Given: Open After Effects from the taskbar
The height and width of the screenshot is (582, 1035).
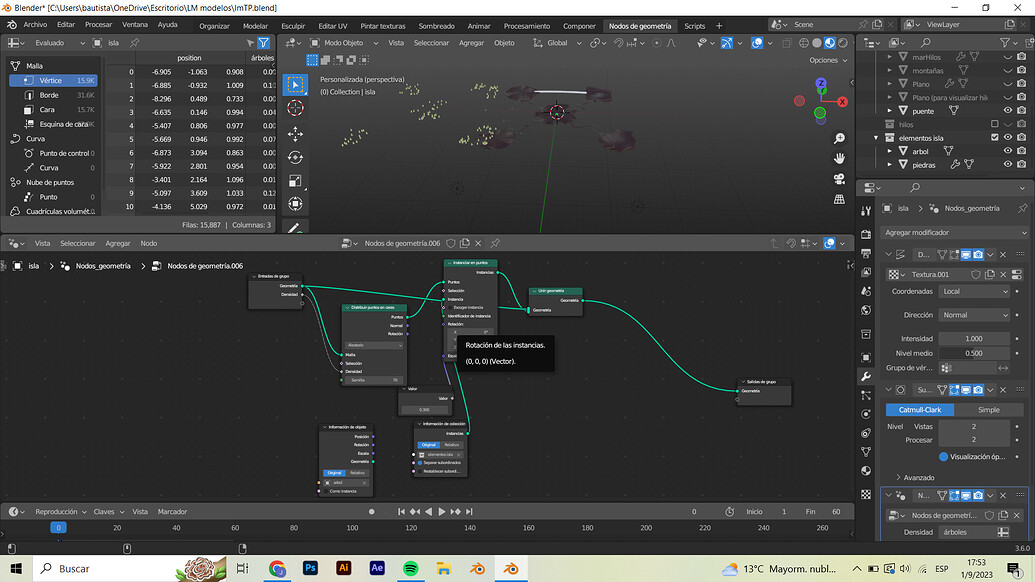Looking at the screenshot, I should pos(377,568).
